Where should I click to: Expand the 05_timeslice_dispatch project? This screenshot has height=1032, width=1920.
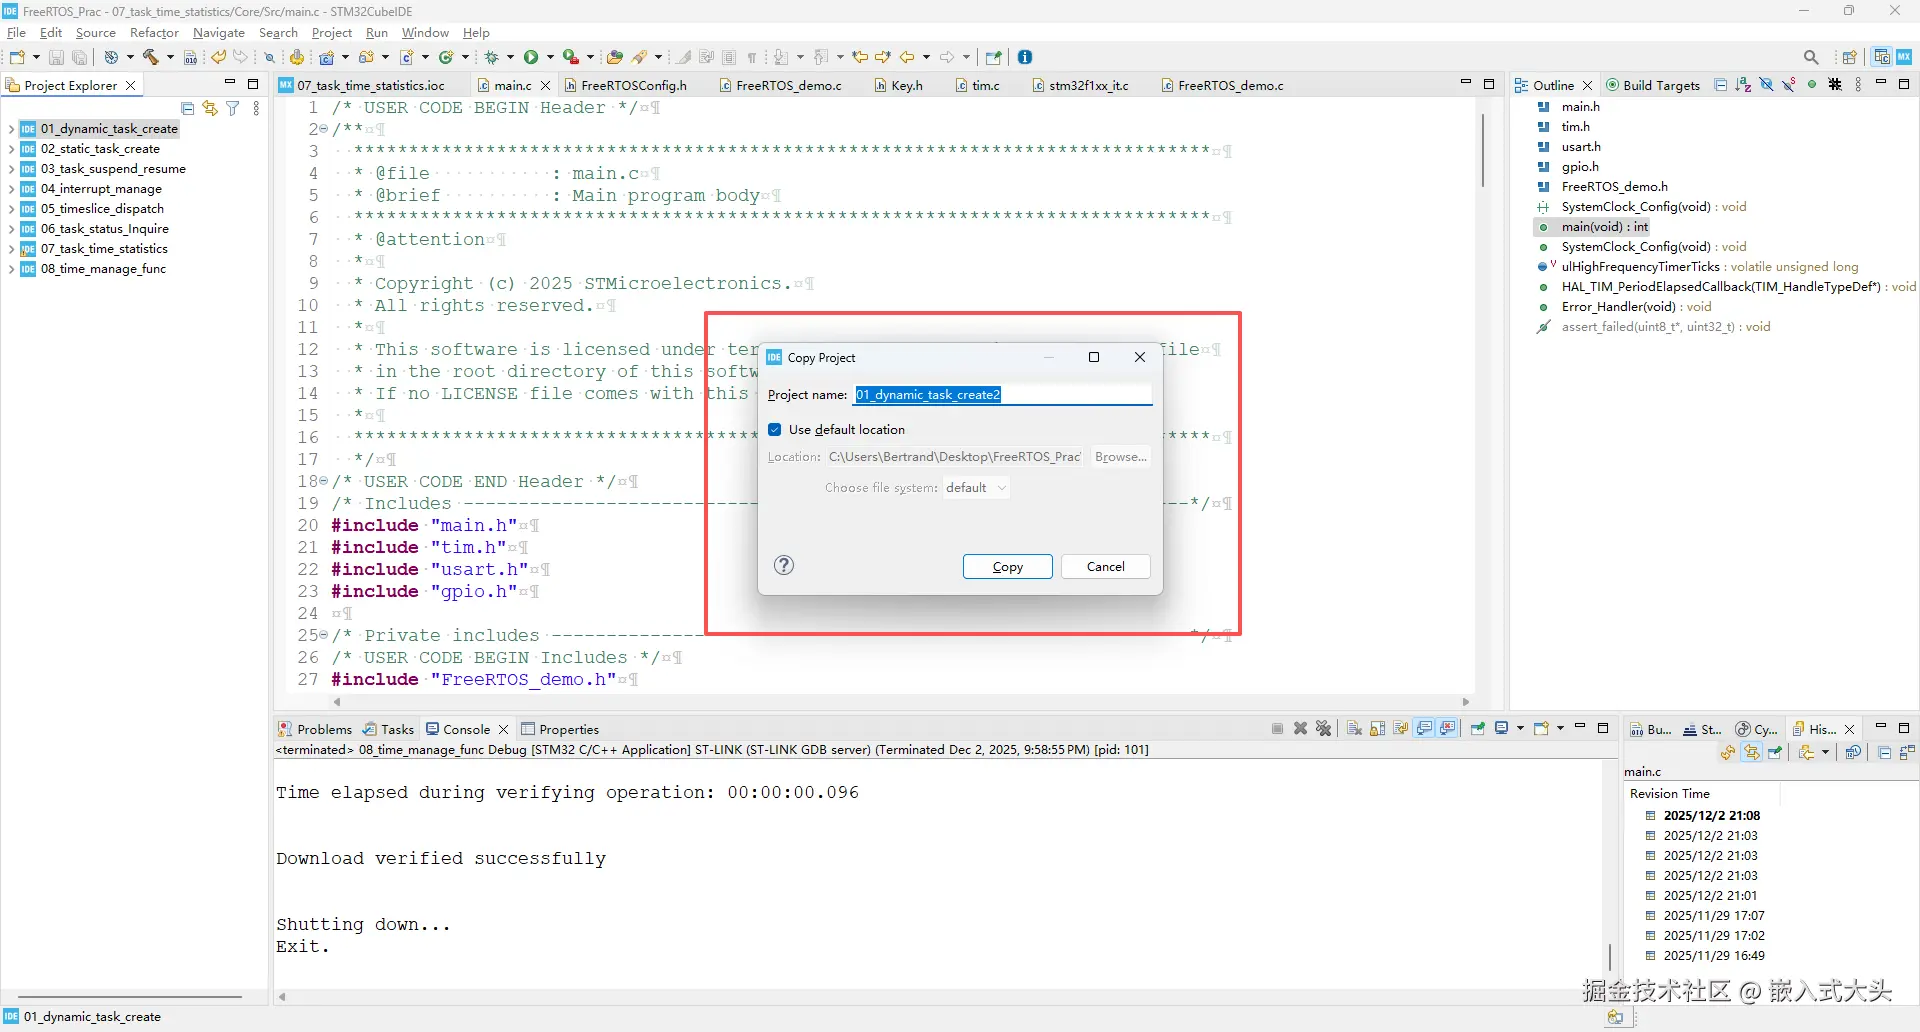(x=11, y=209)
